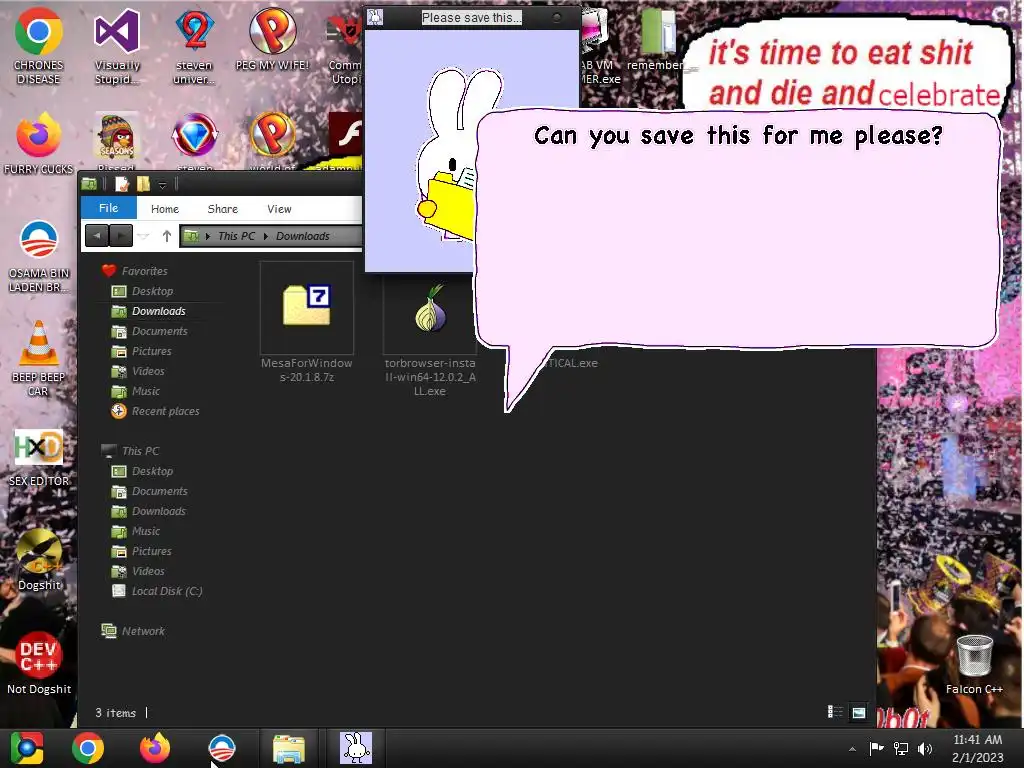Expand the dropdown after This PC breadcrumb
The width and height of the screenshot is (1024, 768).
266,236
